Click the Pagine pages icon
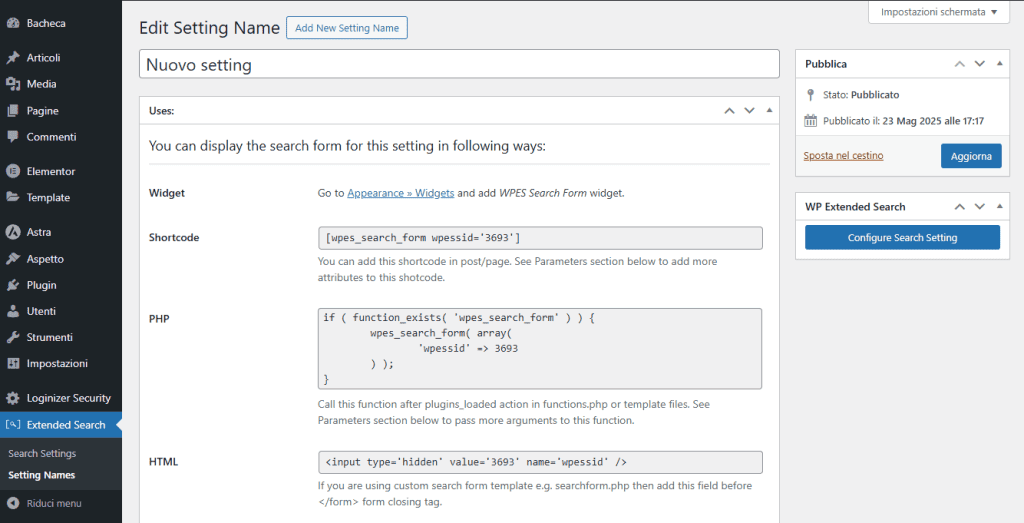1024x523 pixels. point(13,111)
